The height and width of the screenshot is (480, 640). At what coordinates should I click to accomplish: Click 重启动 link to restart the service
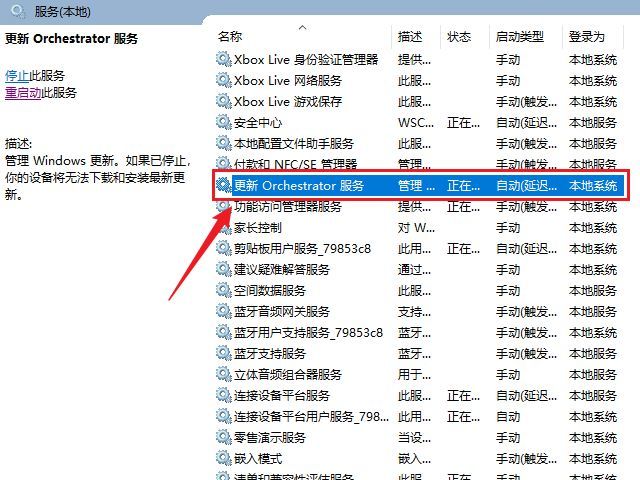click(23, 93)
